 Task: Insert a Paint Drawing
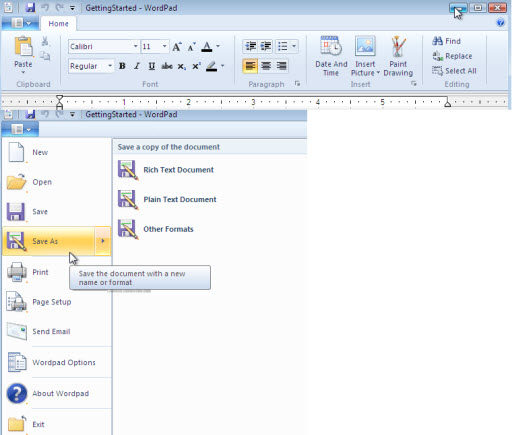398,56
